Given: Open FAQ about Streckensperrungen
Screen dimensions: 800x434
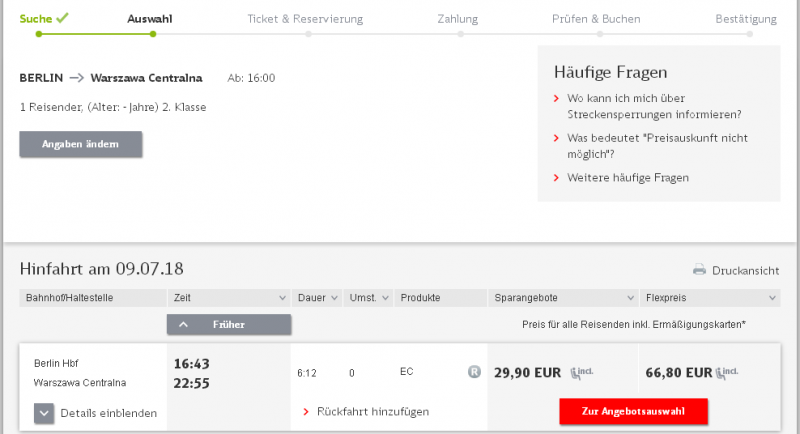Looking at the screenshot, I should coord(654,106).
